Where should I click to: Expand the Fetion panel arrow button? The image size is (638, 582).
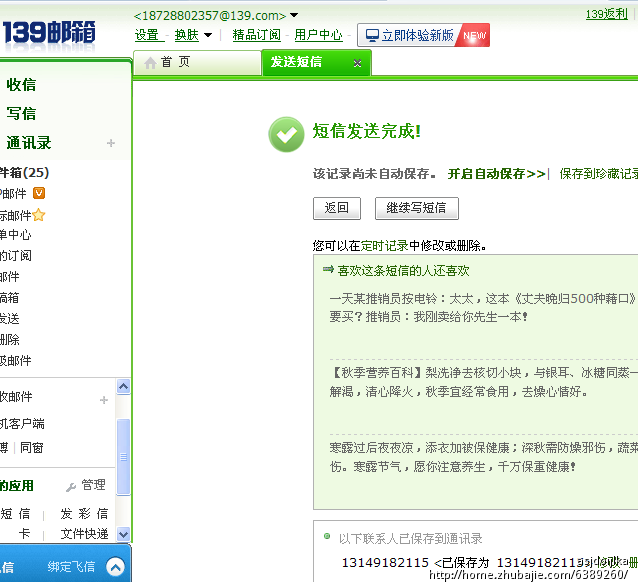[116, 567]
